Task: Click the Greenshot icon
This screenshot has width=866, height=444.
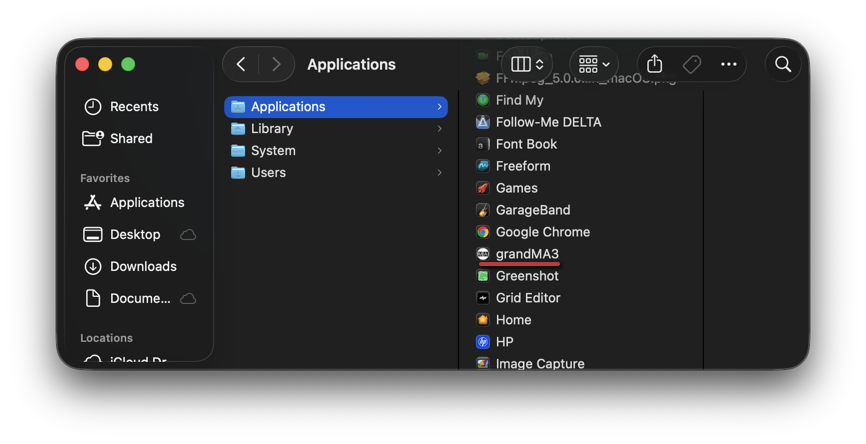Action: (483, 276)
